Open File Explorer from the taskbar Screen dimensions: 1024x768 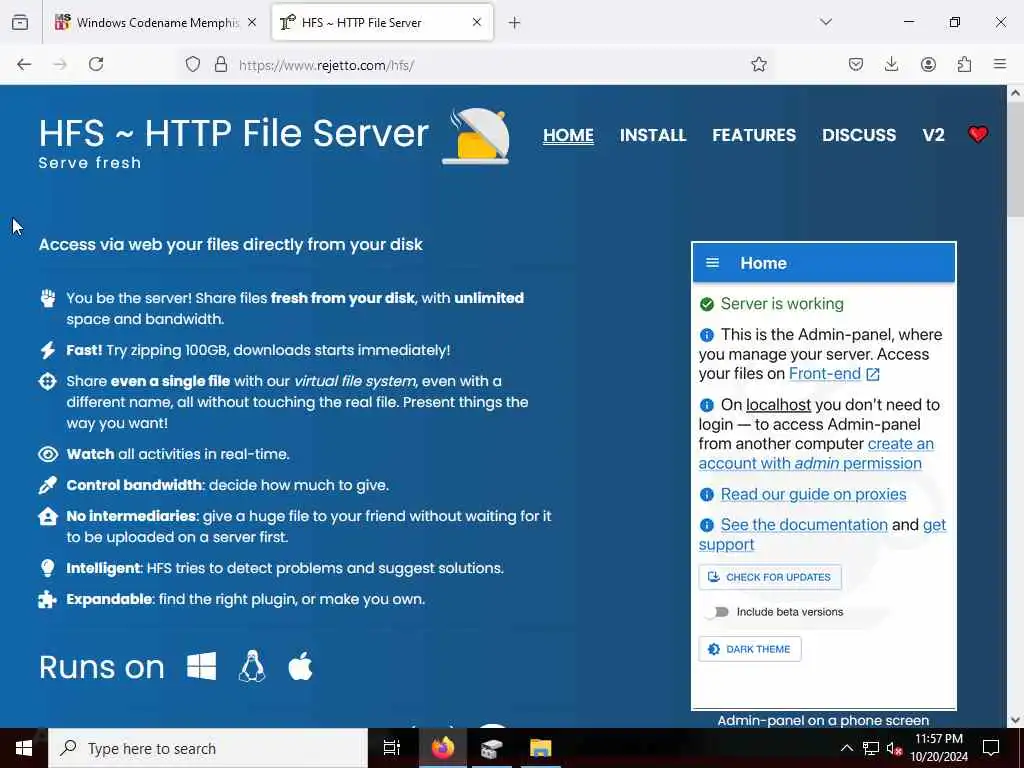541,748
